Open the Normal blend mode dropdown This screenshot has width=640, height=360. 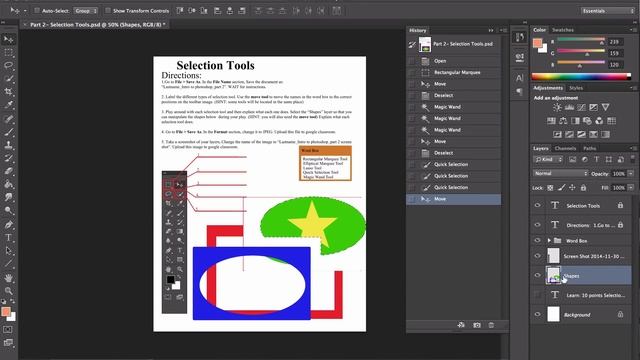560,173
